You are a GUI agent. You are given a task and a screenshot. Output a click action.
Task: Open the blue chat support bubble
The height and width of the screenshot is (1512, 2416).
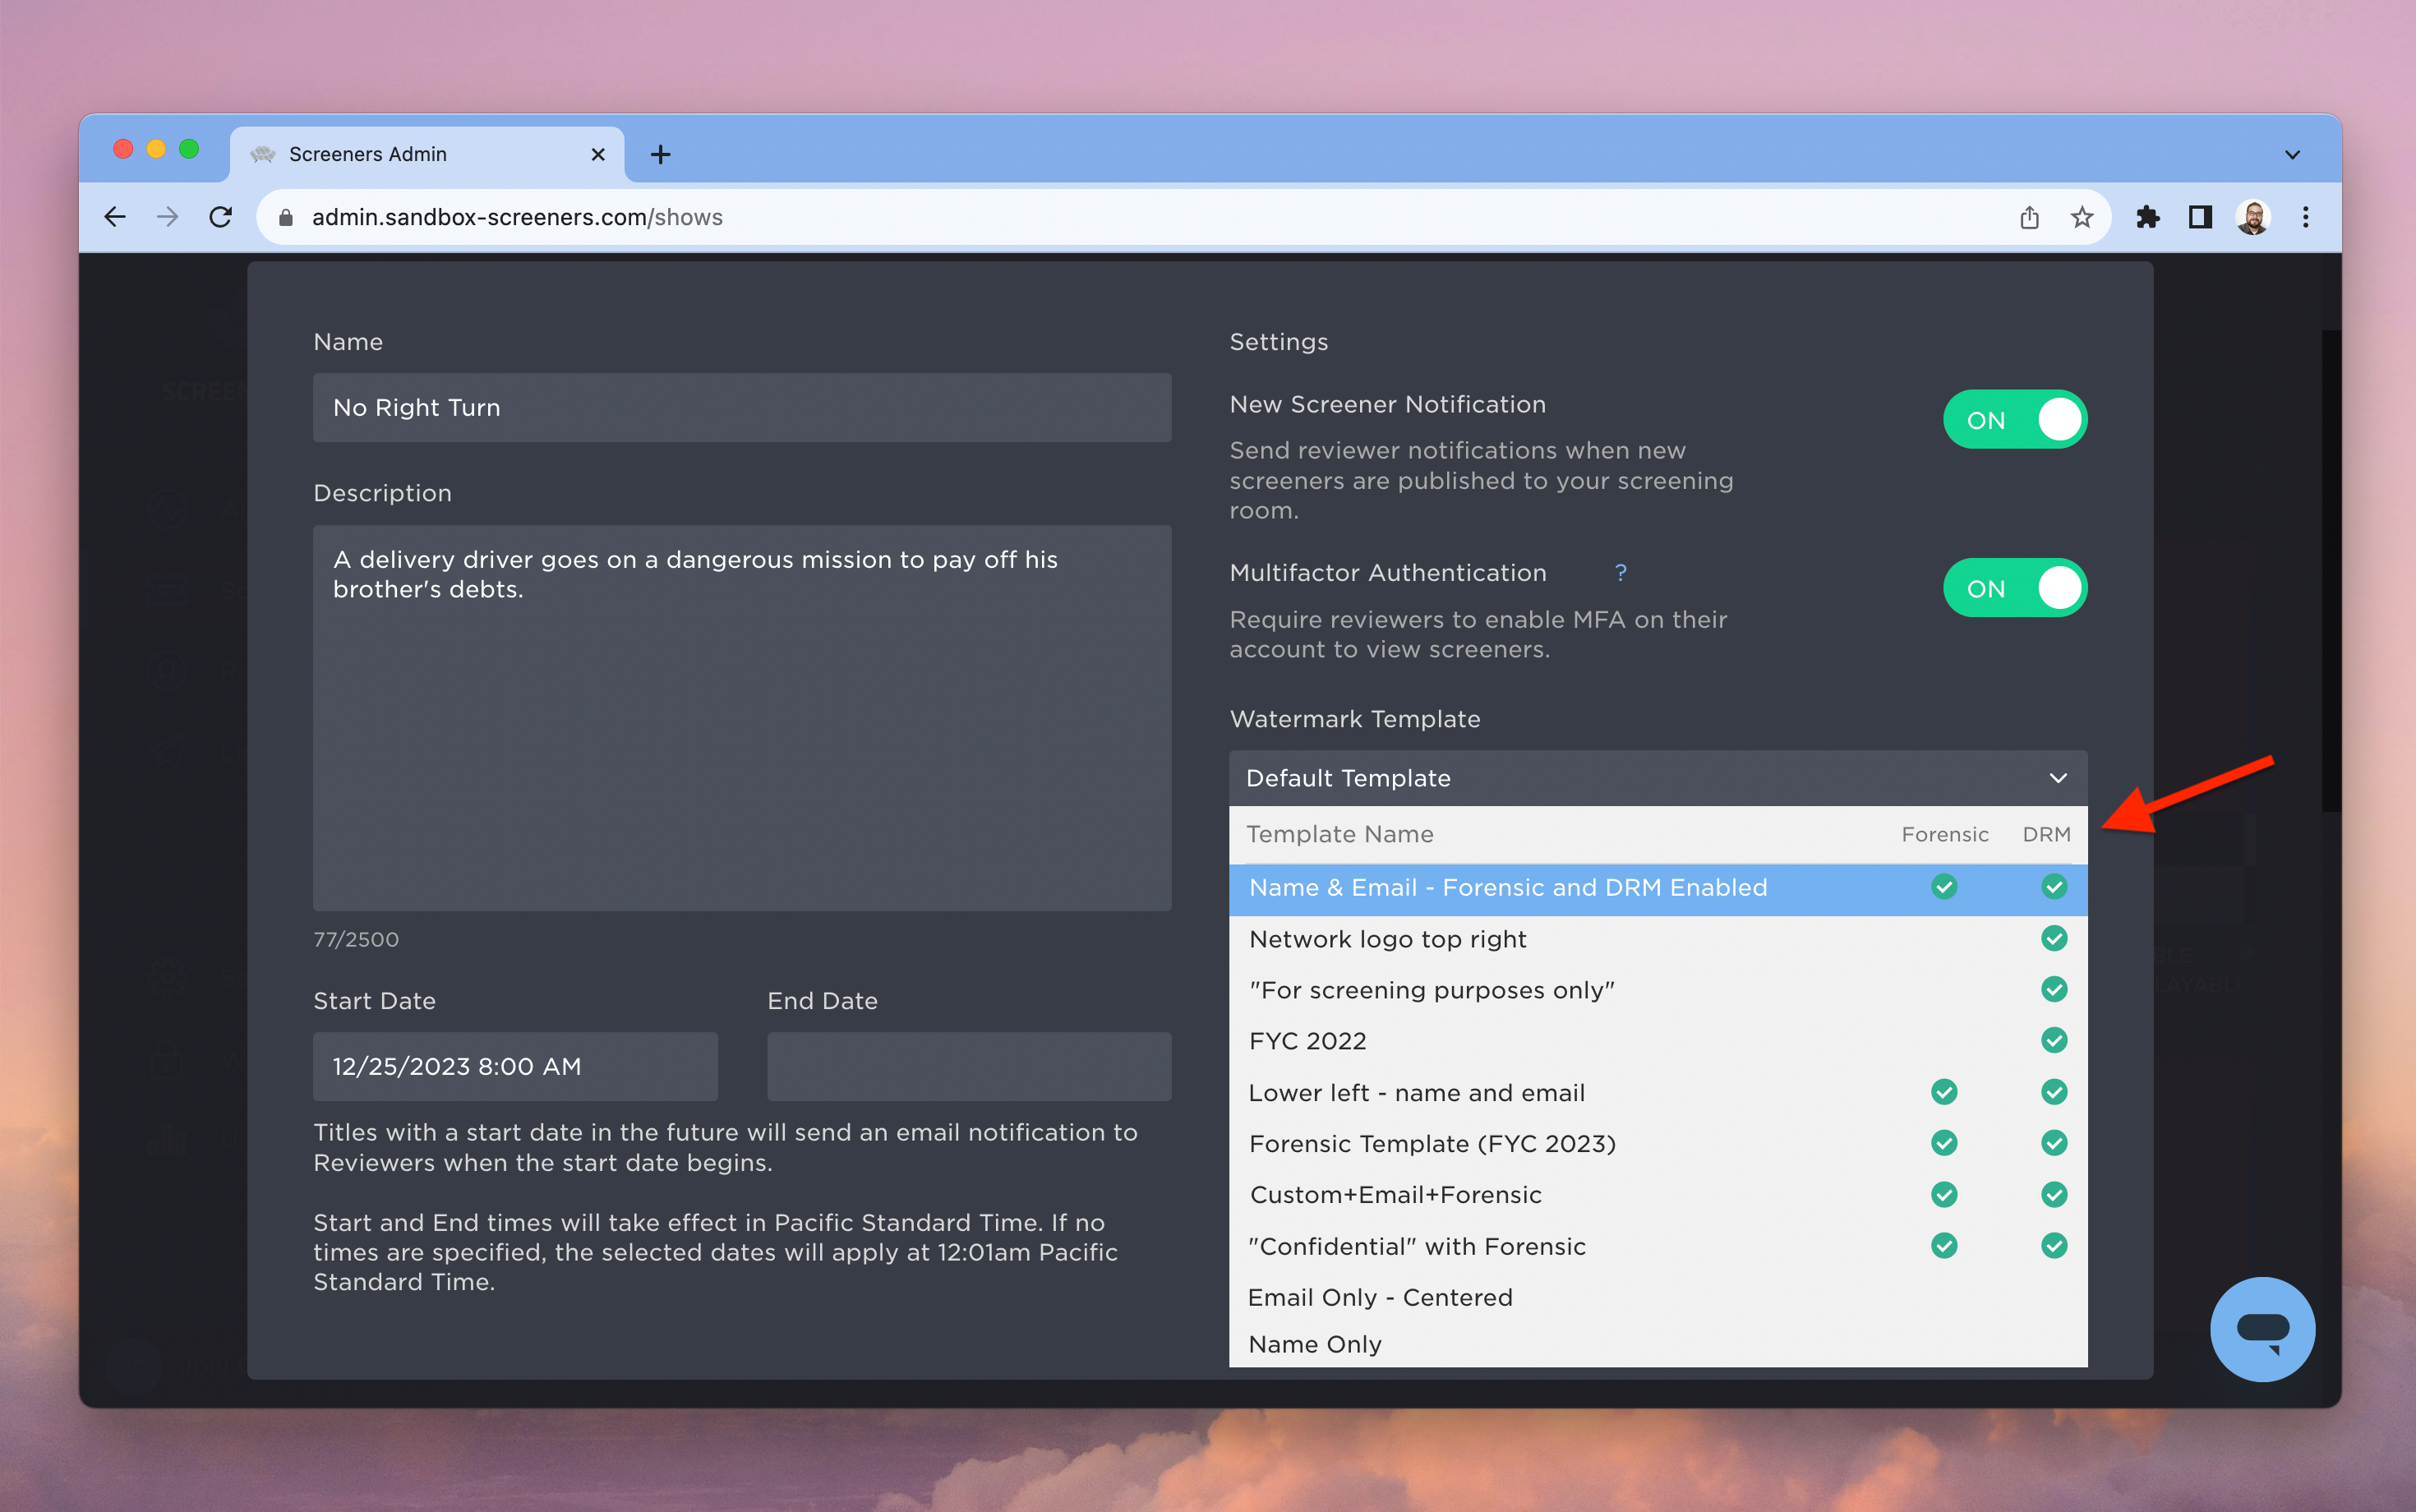(x=2262, y=1329)
